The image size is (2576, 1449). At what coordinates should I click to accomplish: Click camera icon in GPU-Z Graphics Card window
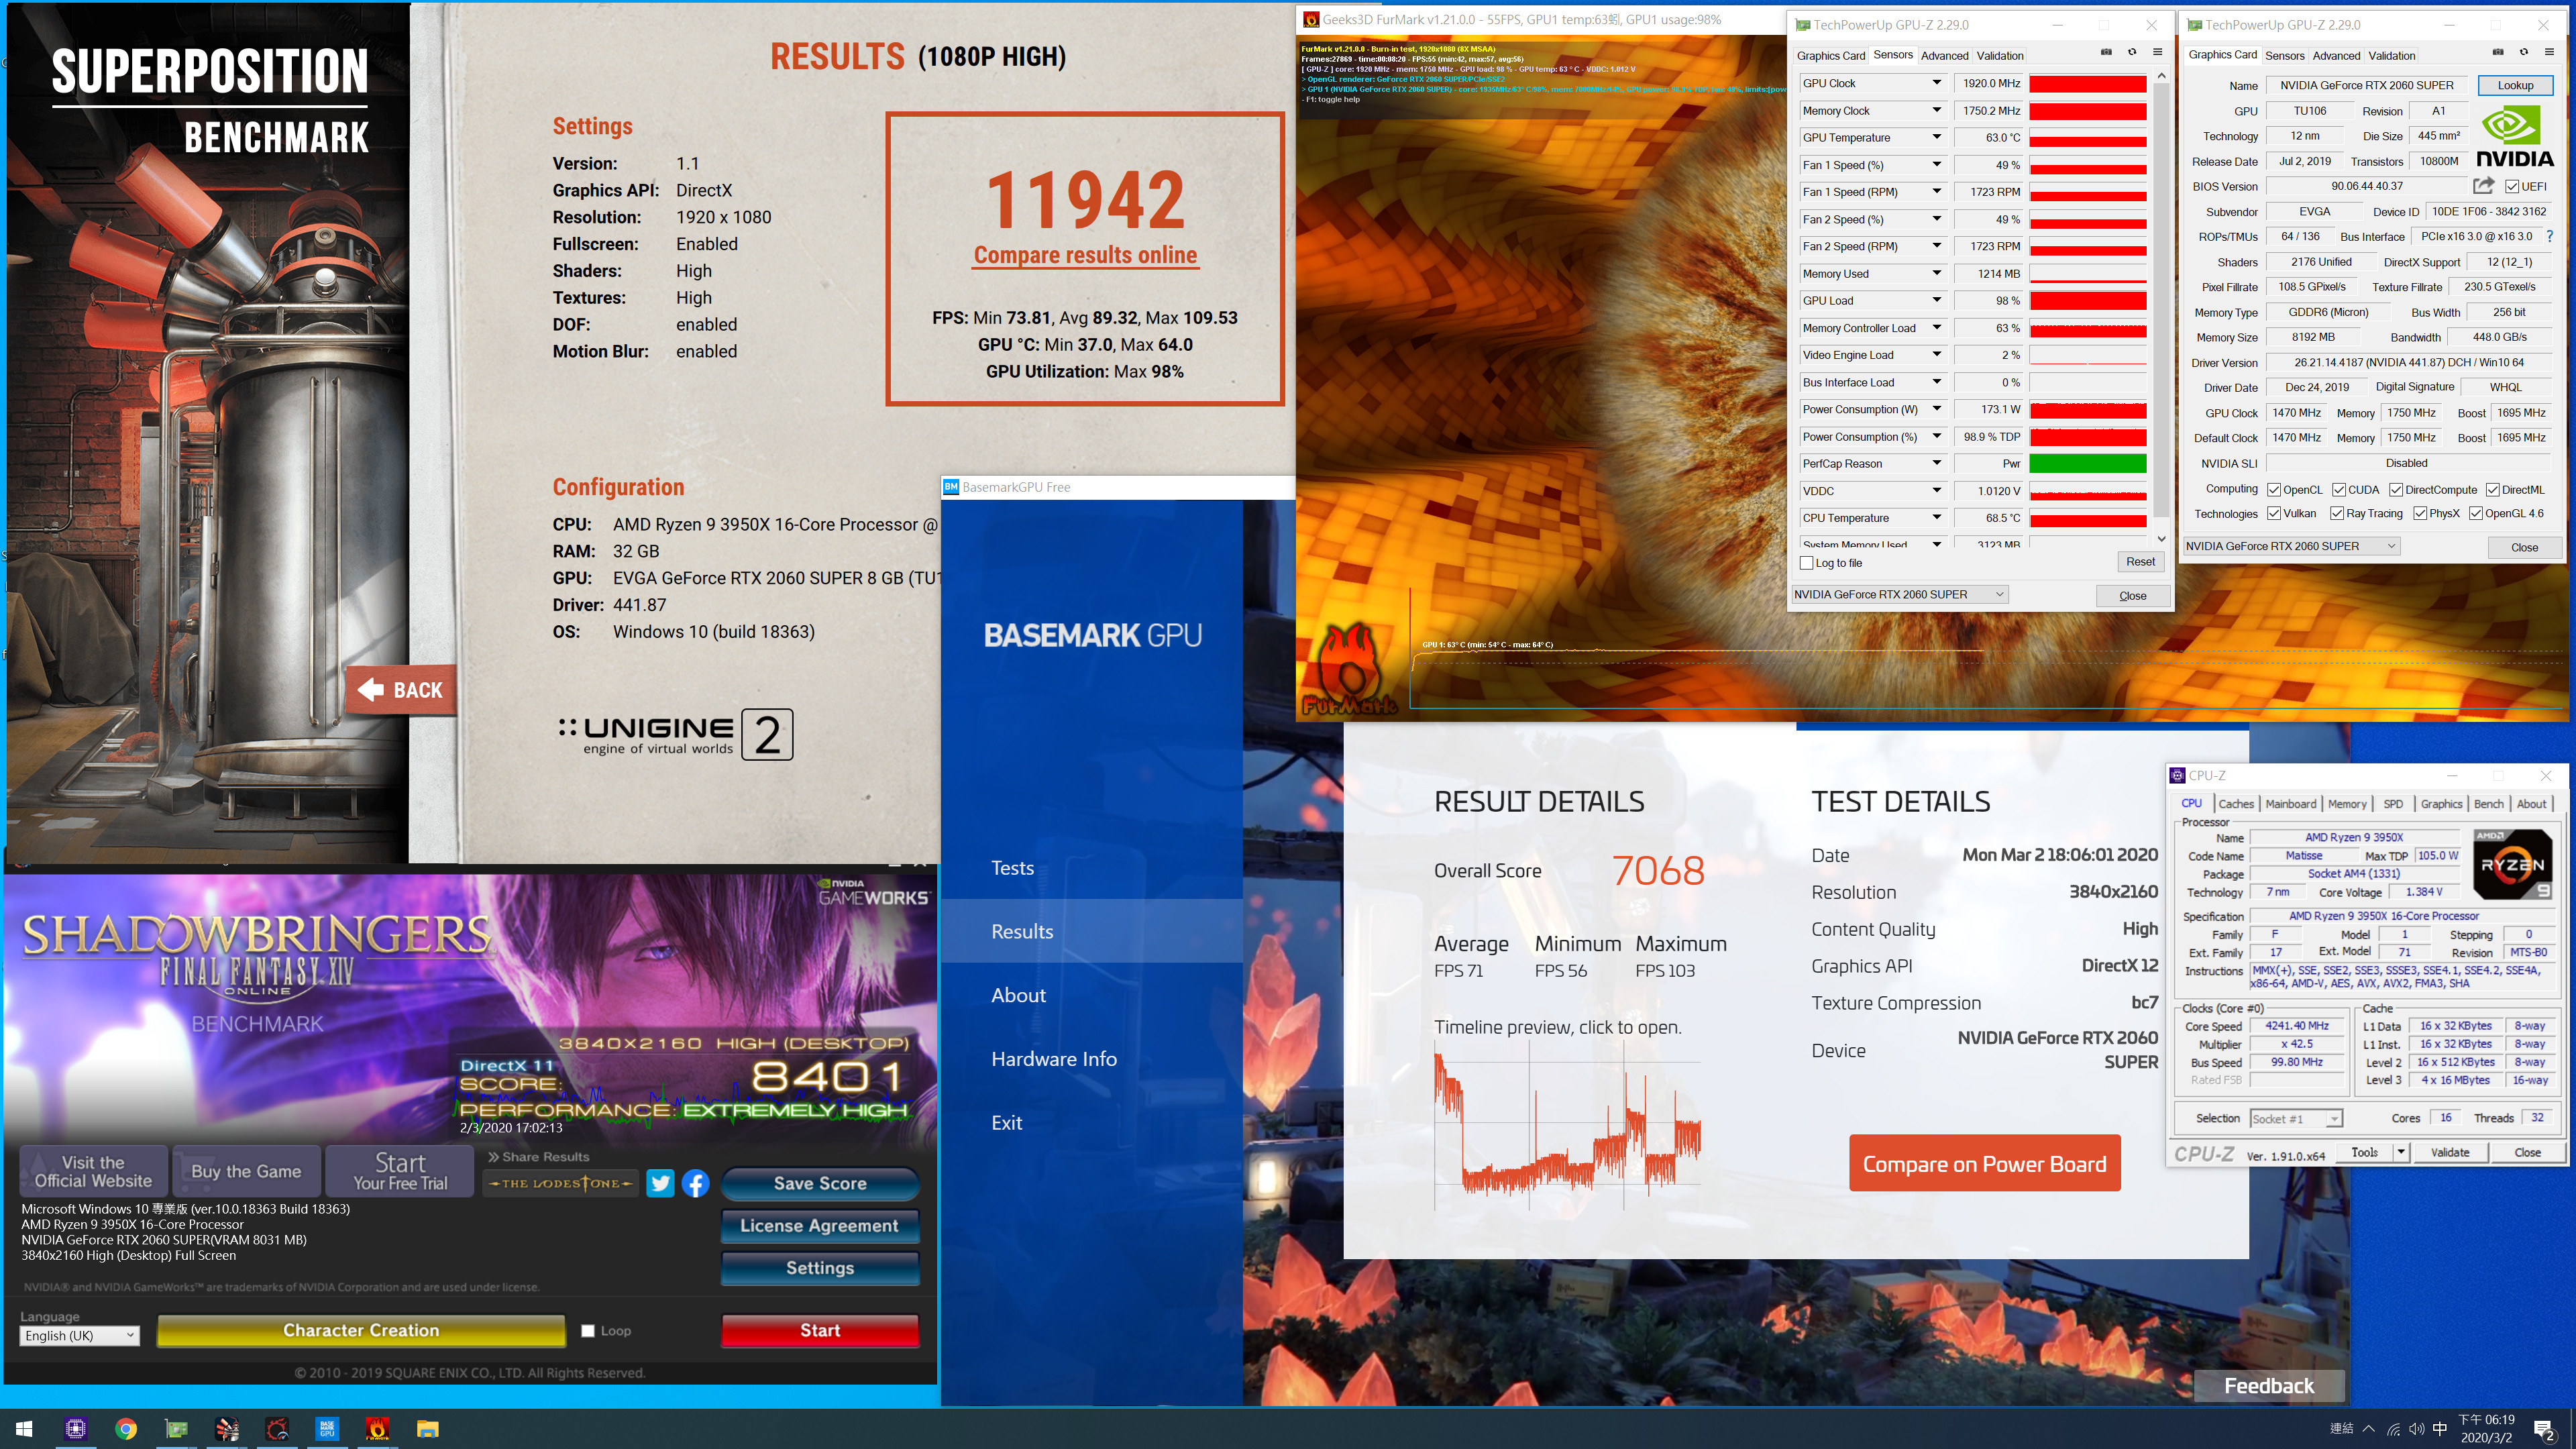pyautogui.click(x=2498, y=52)
